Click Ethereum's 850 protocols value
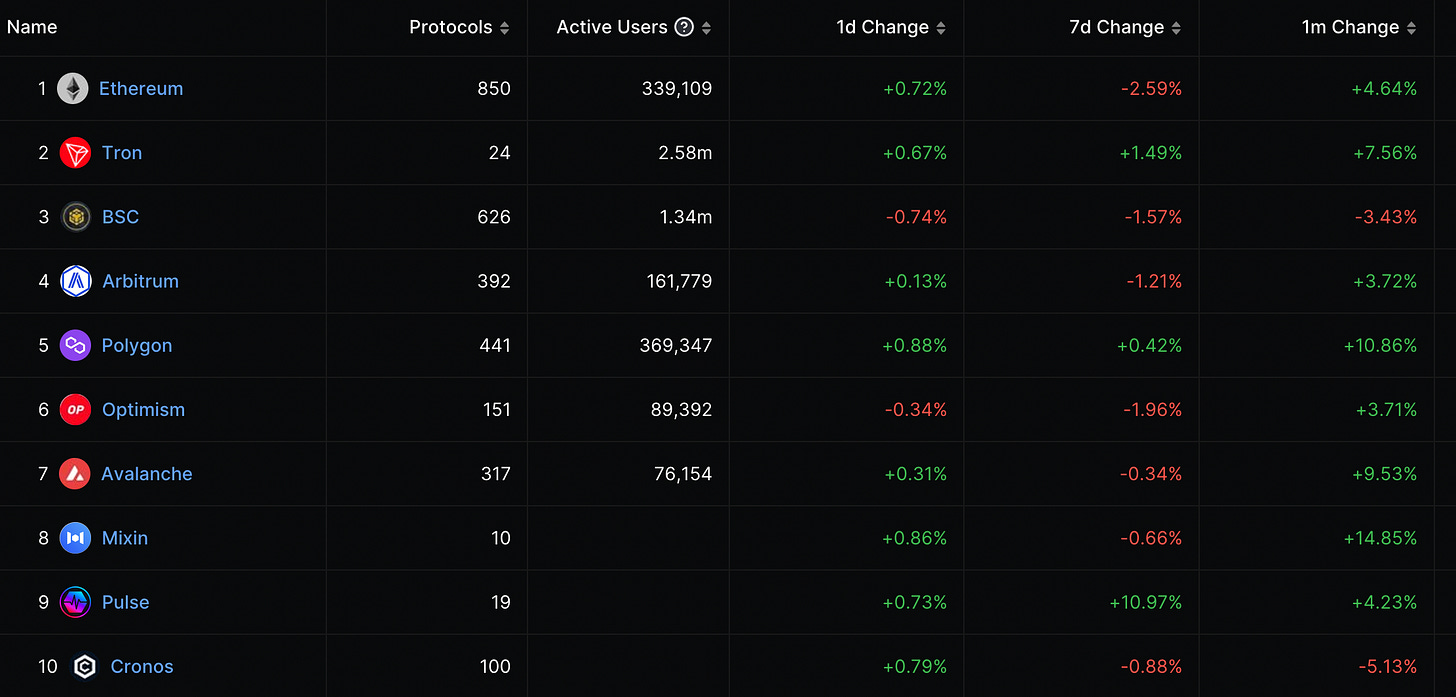The height and width of the screenshot is (697, 1456). [x=494, y=89]
